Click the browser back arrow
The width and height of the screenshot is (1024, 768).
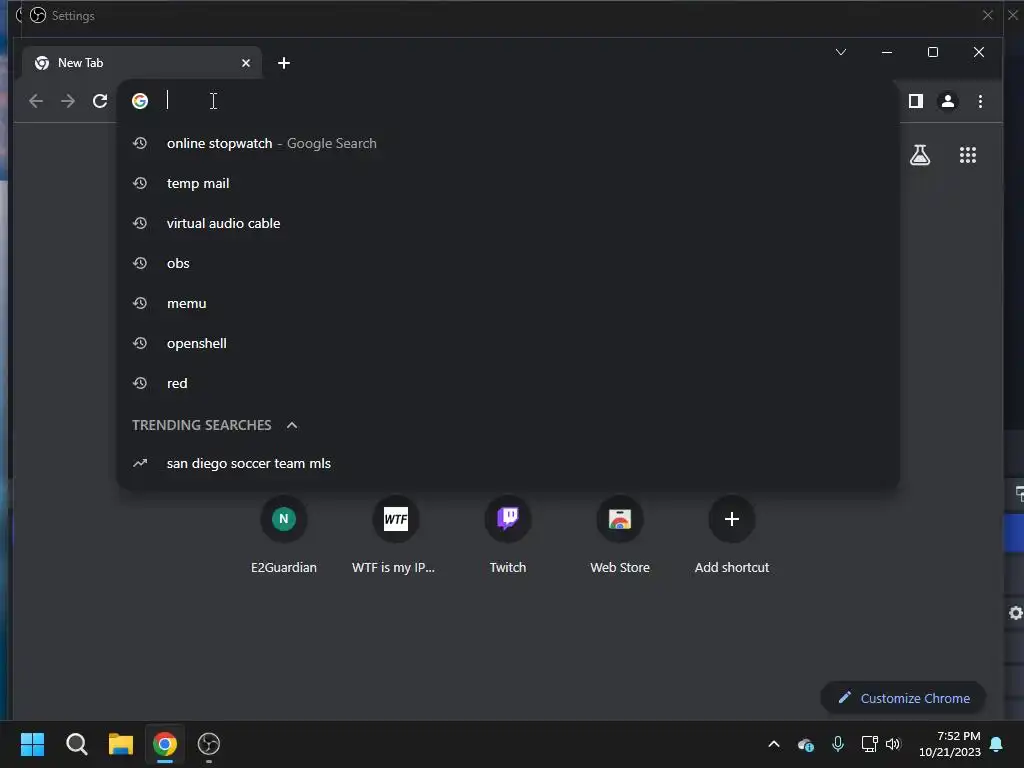point(36,101)
